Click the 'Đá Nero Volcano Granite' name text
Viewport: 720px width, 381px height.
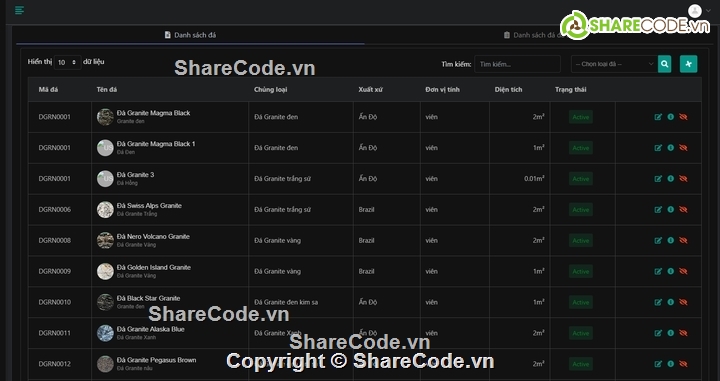tap(153, 236)
